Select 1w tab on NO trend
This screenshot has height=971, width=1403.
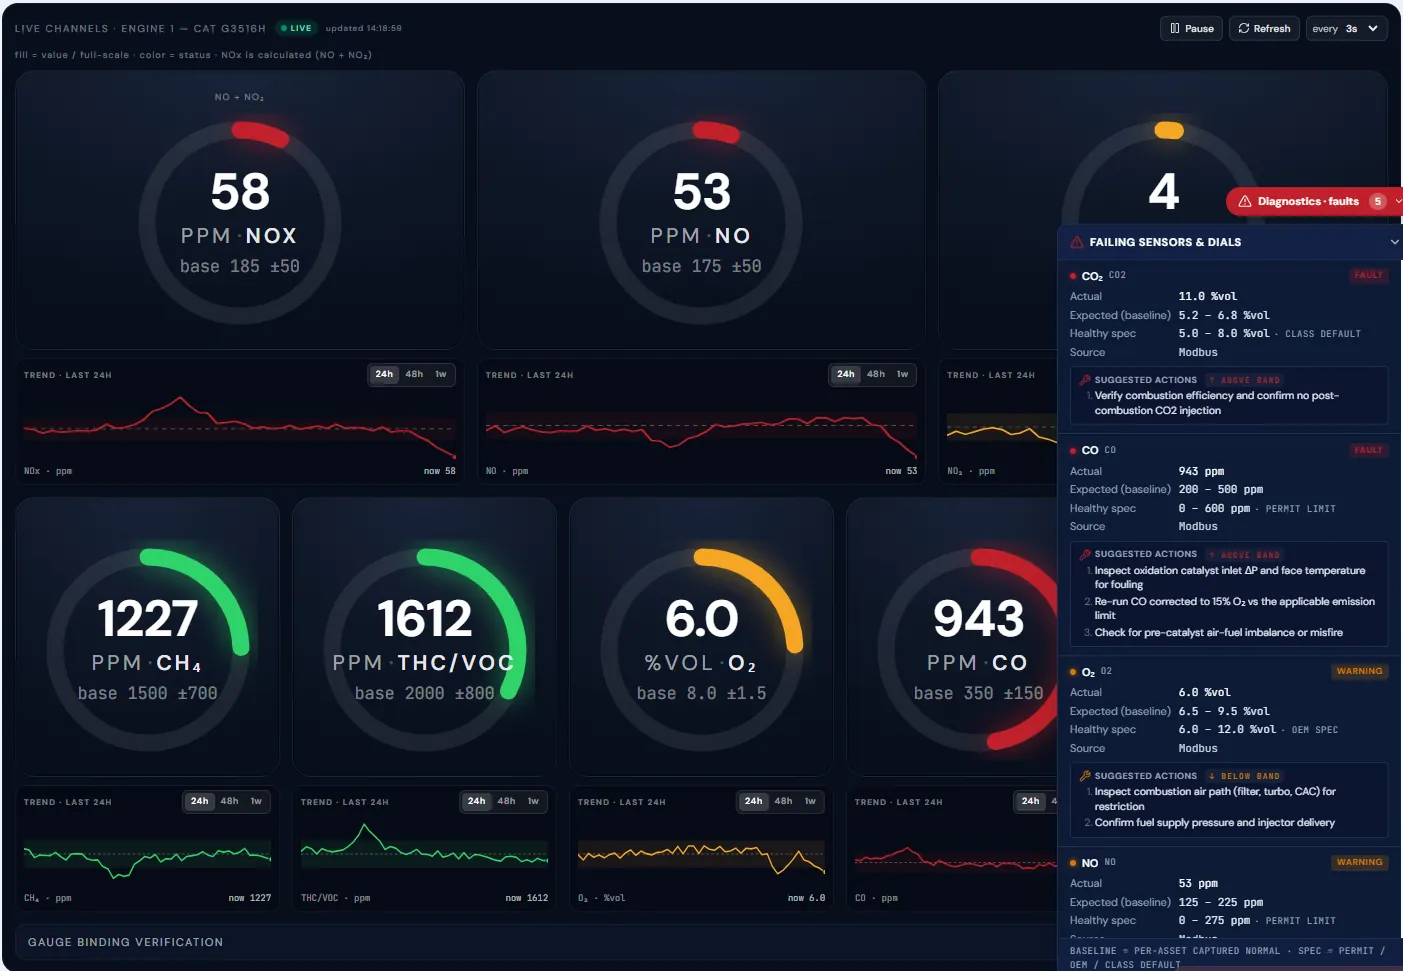click(903, 374)
